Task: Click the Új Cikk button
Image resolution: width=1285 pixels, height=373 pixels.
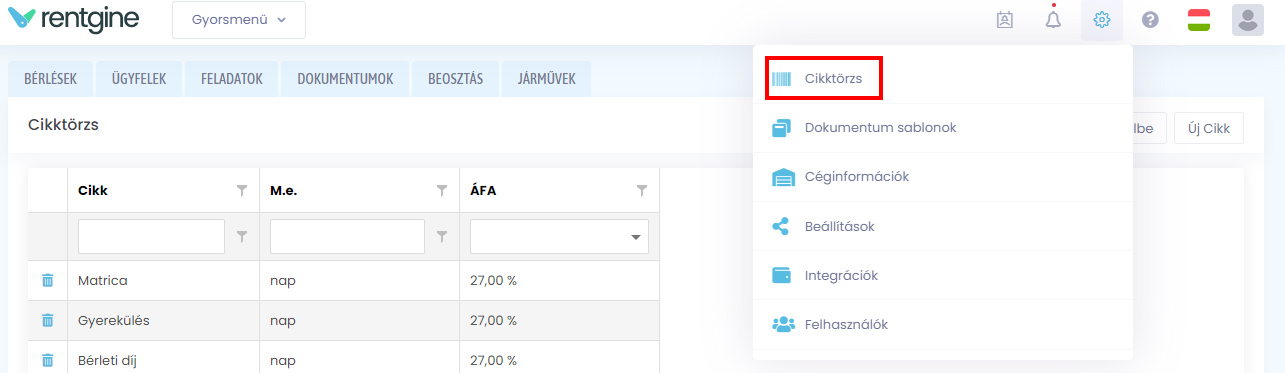Action: pyautogui.click(x=1209, y=128)
